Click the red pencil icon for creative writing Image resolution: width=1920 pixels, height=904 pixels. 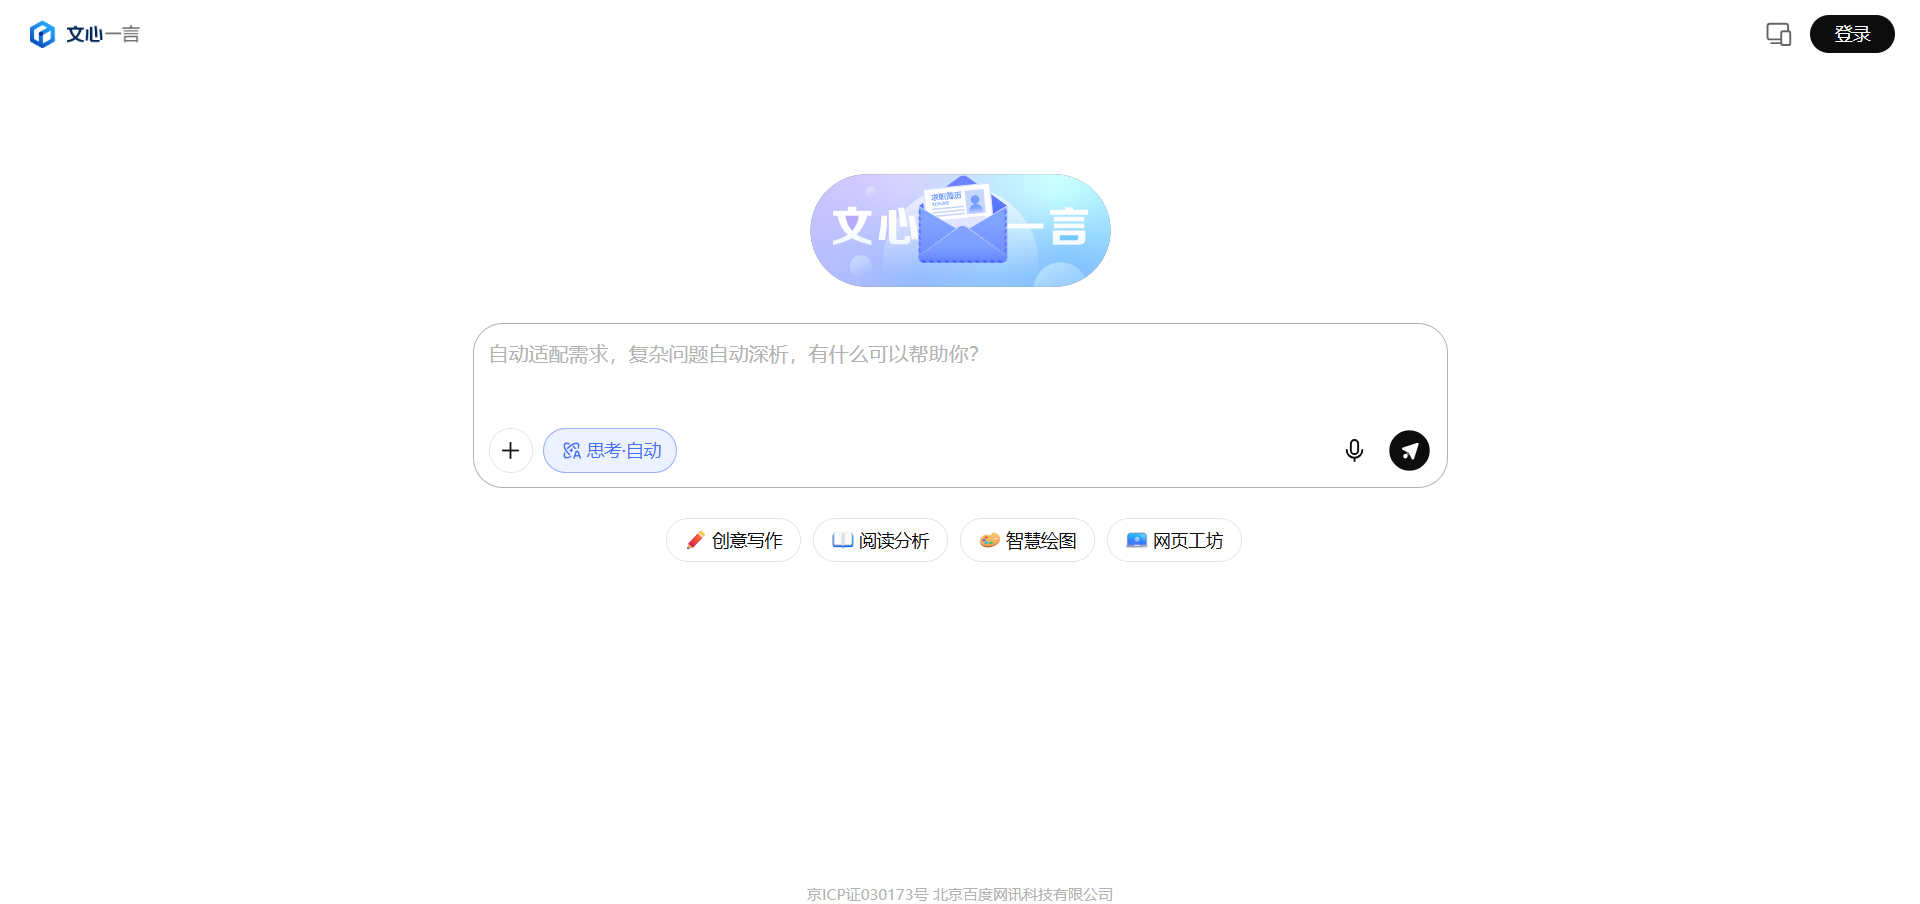[695, 541]
